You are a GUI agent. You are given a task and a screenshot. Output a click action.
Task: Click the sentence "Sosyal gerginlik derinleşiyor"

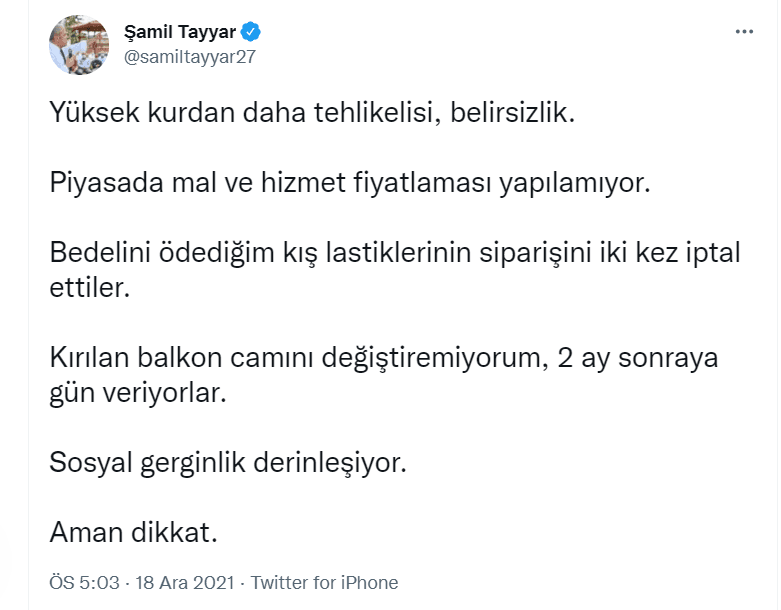pos(229,464)
